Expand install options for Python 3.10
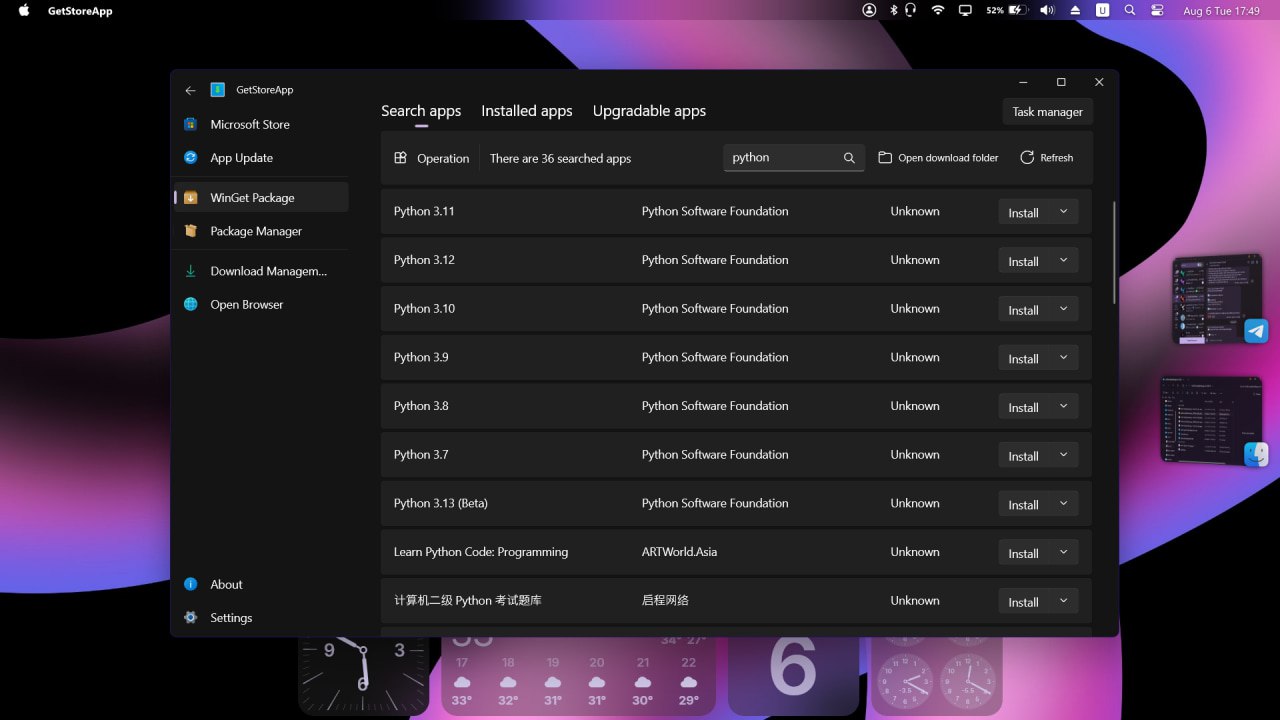This screenshot has height=720, width=1280. pos(1063,309)
